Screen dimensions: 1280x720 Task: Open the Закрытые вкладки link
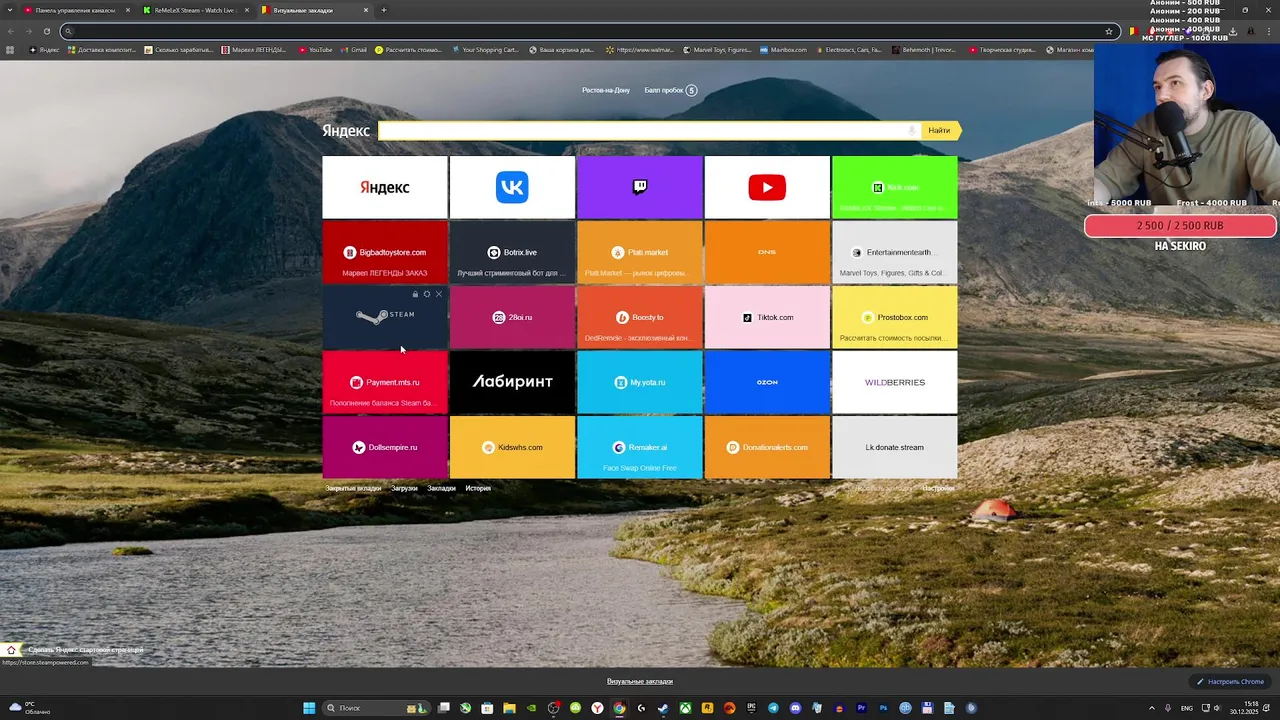coord(353,488)
